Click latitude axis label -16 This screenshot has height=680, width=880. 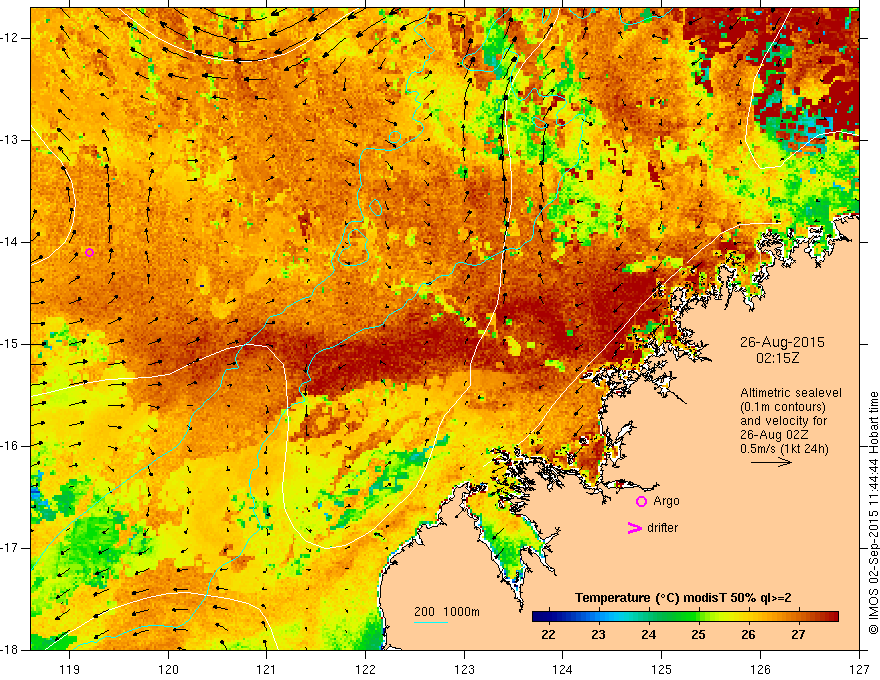pyautogui.click(x=11, y=446)
